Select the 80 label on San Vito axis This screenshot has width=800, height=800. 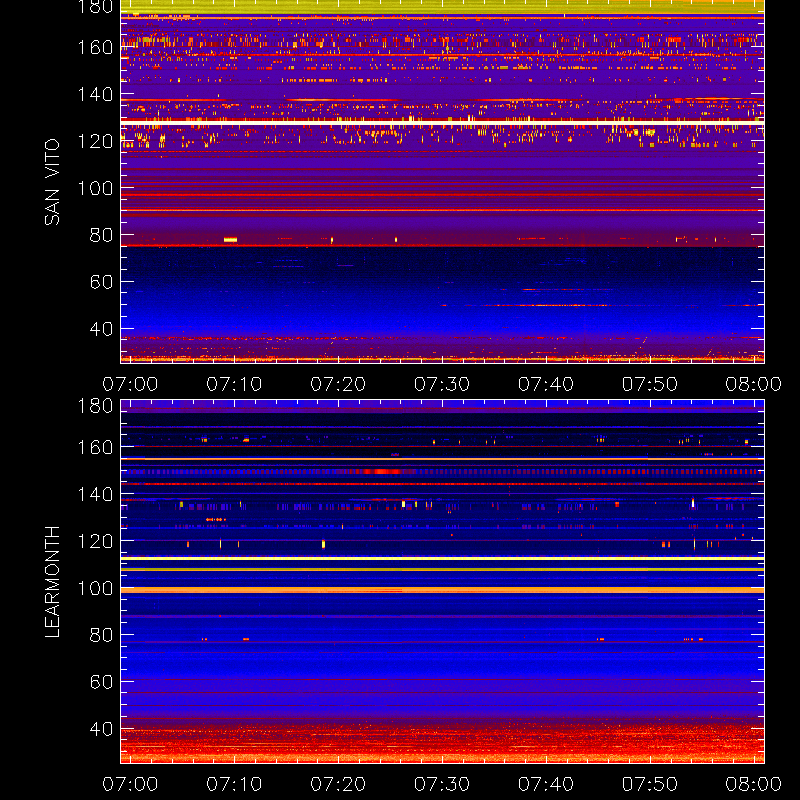[101, 235]
